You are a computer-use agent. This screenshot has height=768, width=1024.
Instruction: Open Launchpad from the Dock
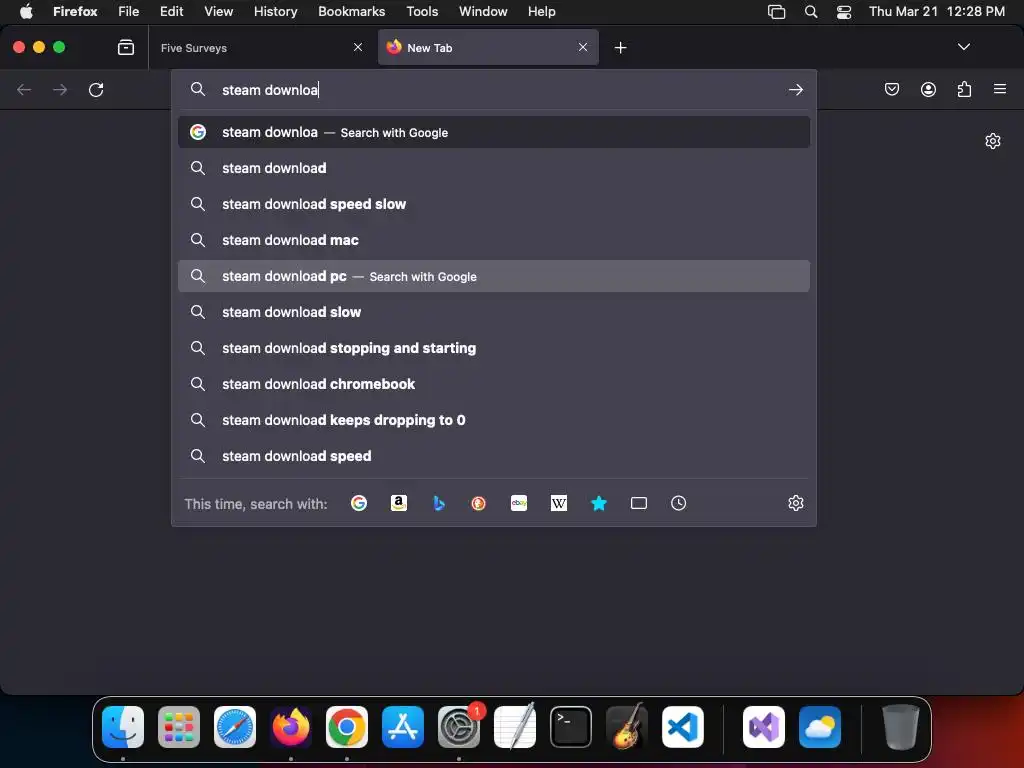point(179,727)
